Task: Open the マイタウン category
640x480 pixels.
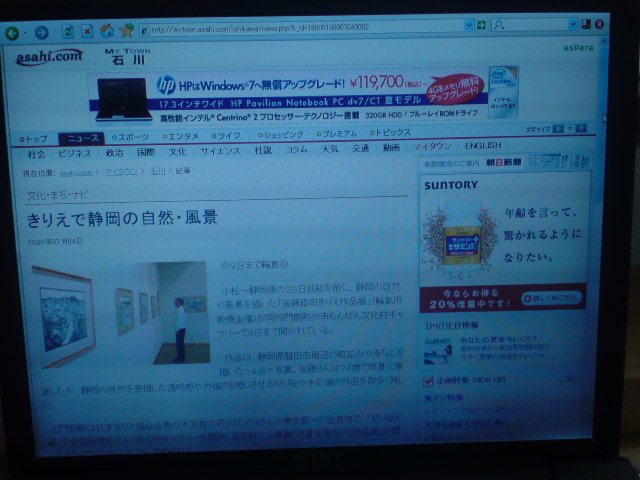Action: tap(432, 146)
